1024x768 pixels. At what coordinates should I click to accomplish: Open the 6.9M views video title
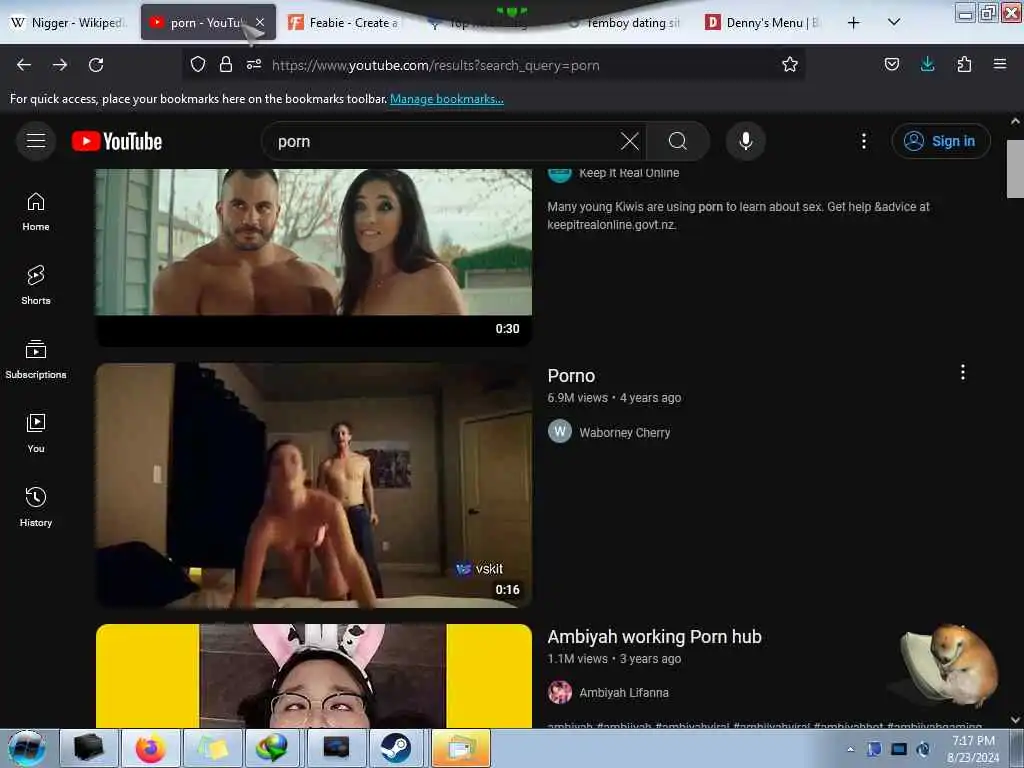click(x=571, y=376)
